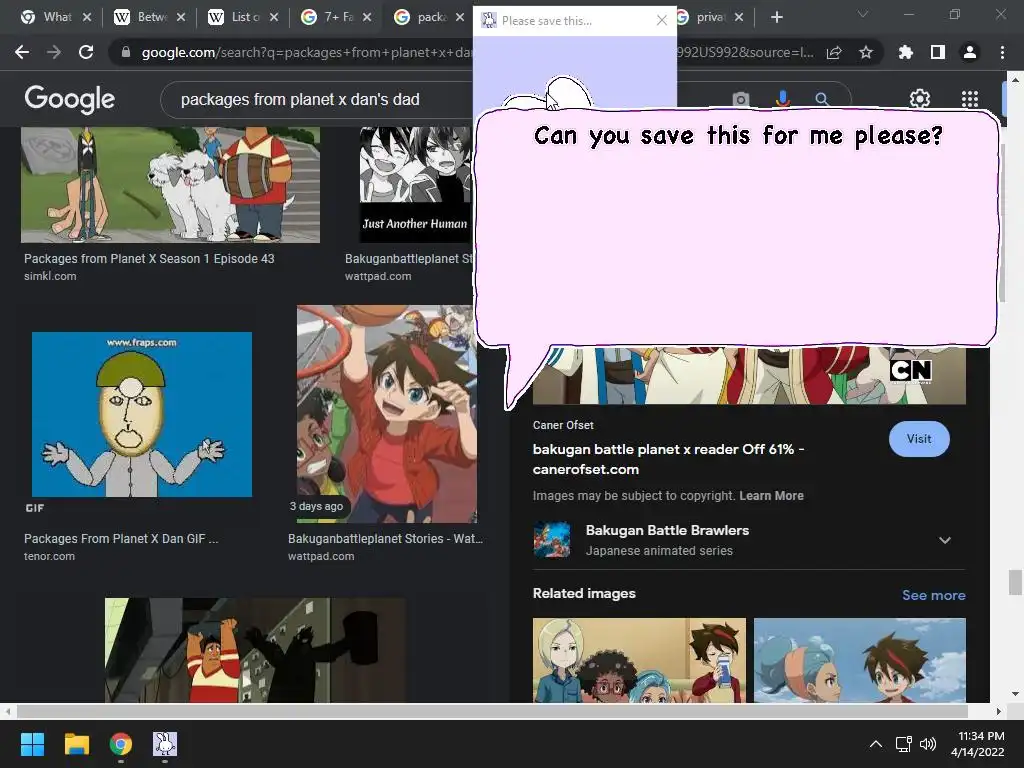Open the network status tray icon
Image resolution: width=1024 pixels, height=768 pixels.
click(904, 744)
